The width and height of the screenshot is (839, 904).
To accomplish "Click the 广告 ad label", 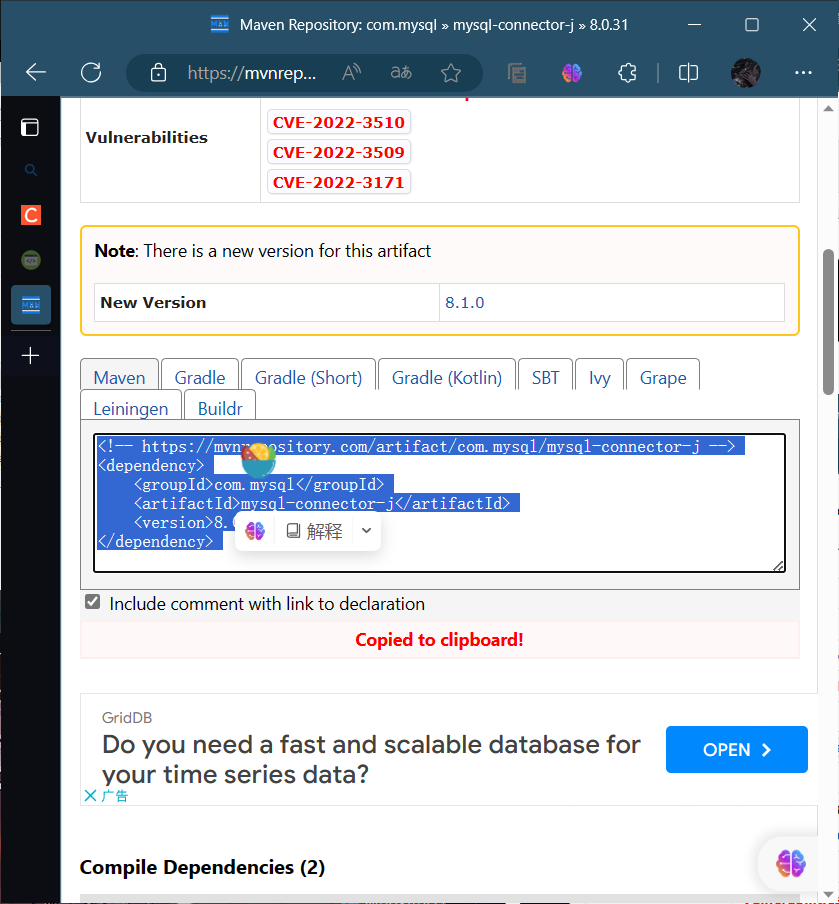I will (x=114, y=796).
